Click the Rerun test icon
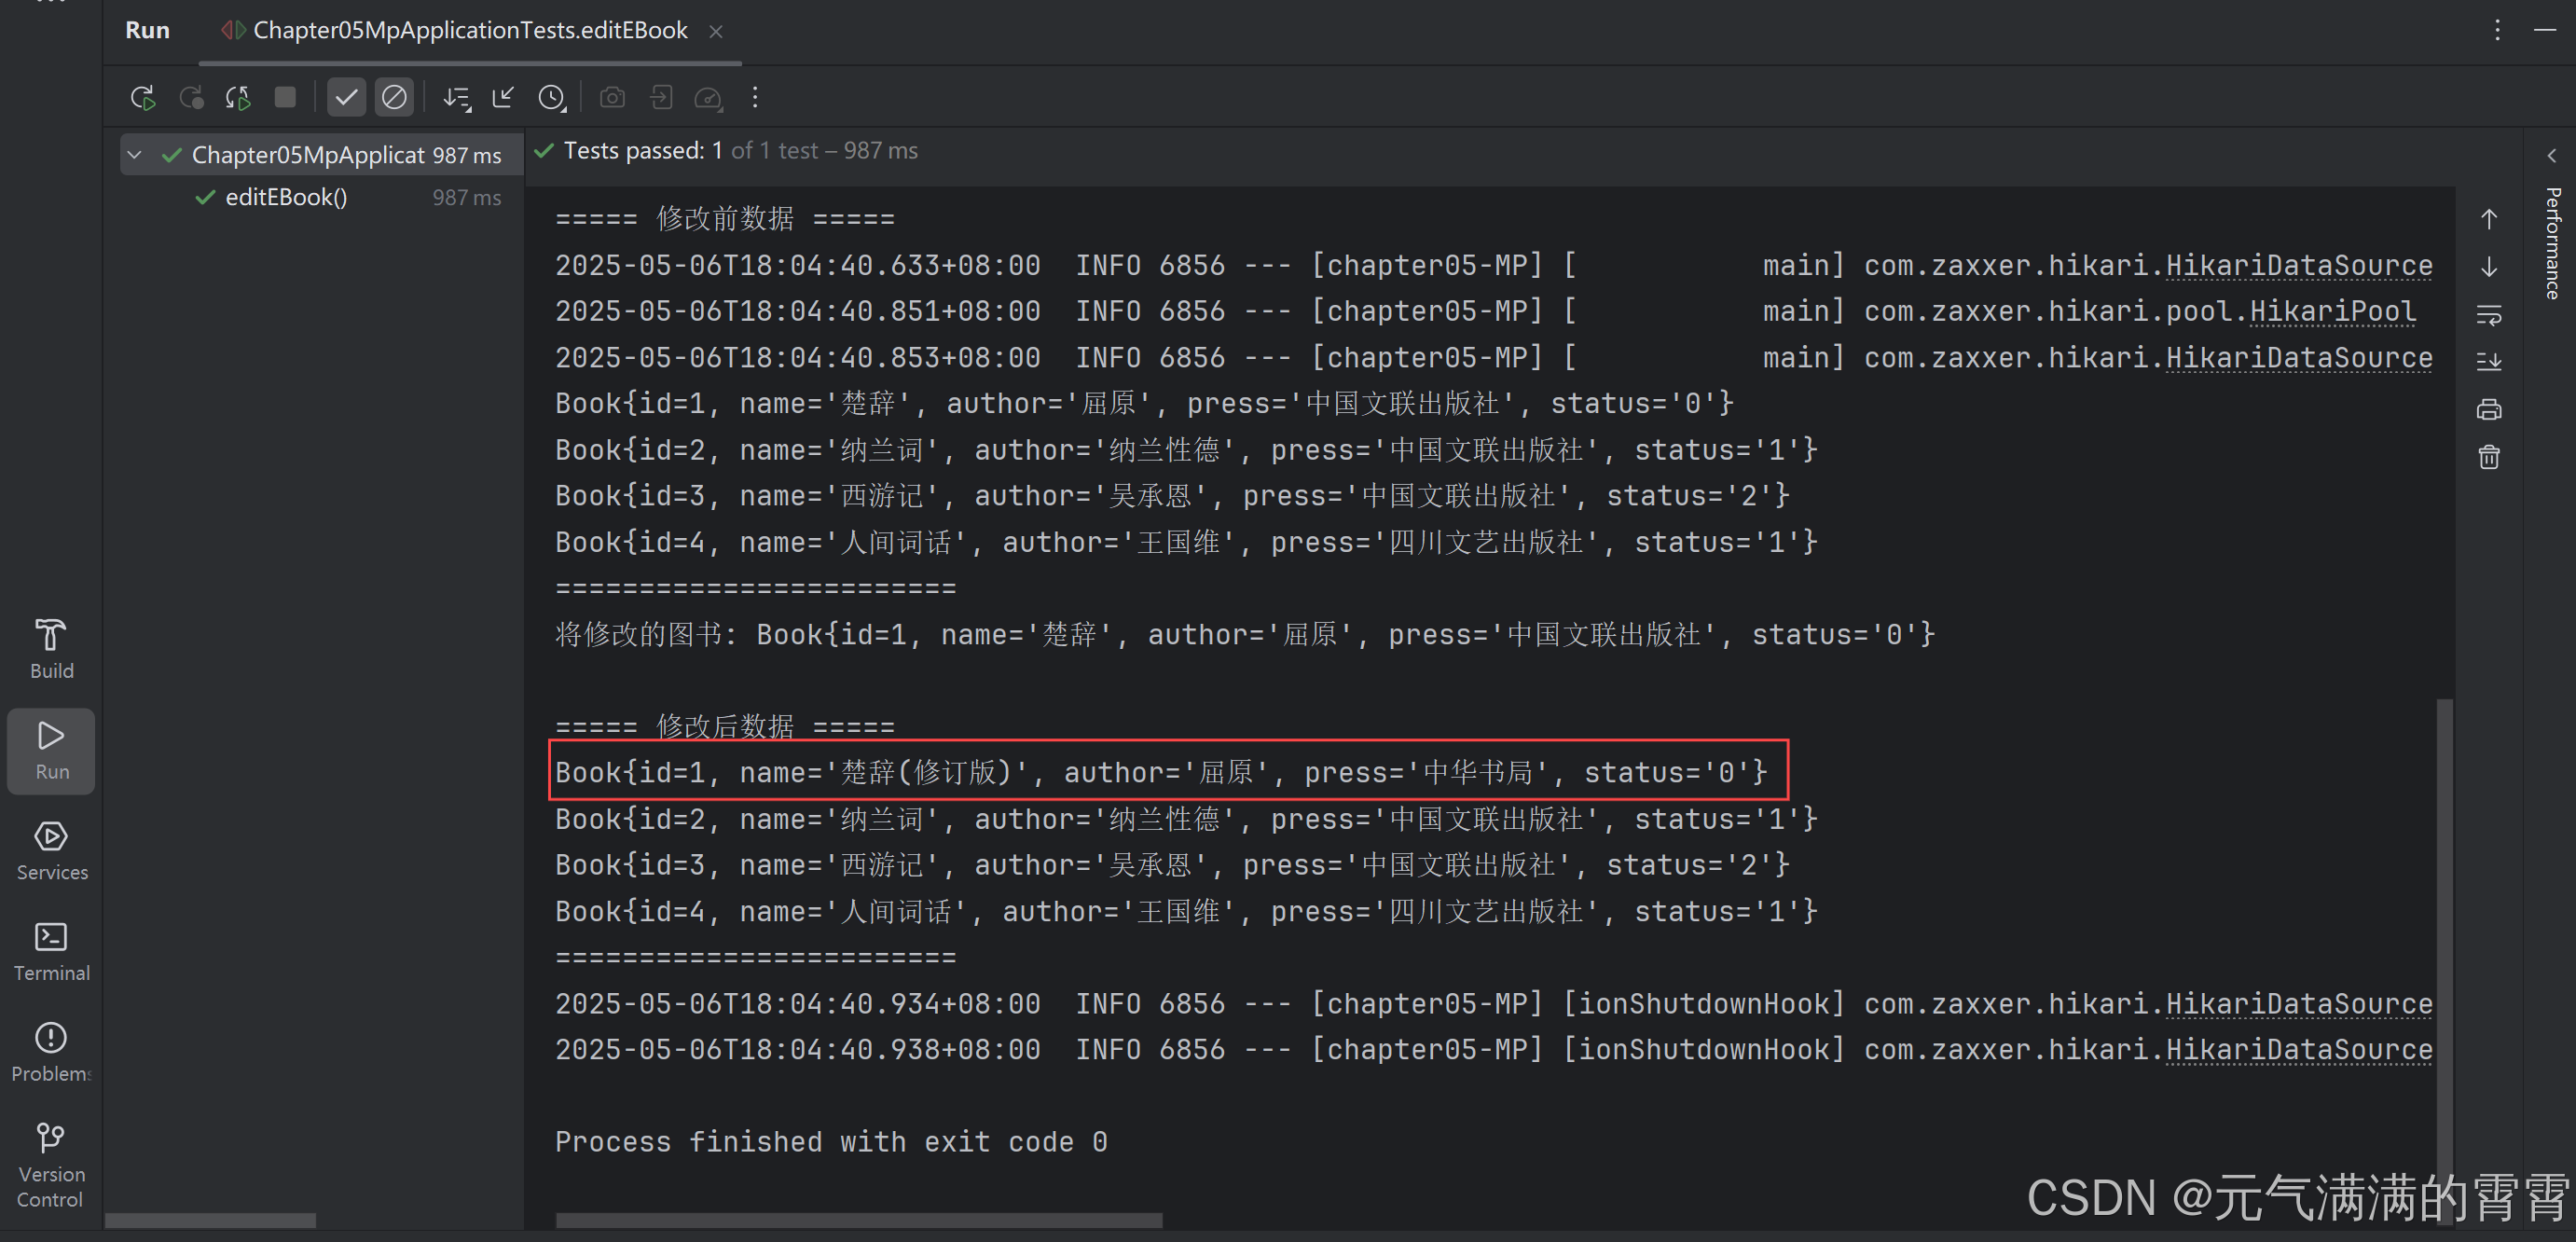This screenshot has width=2576, height=1242. pyautogui.click(x=142, y=97)
